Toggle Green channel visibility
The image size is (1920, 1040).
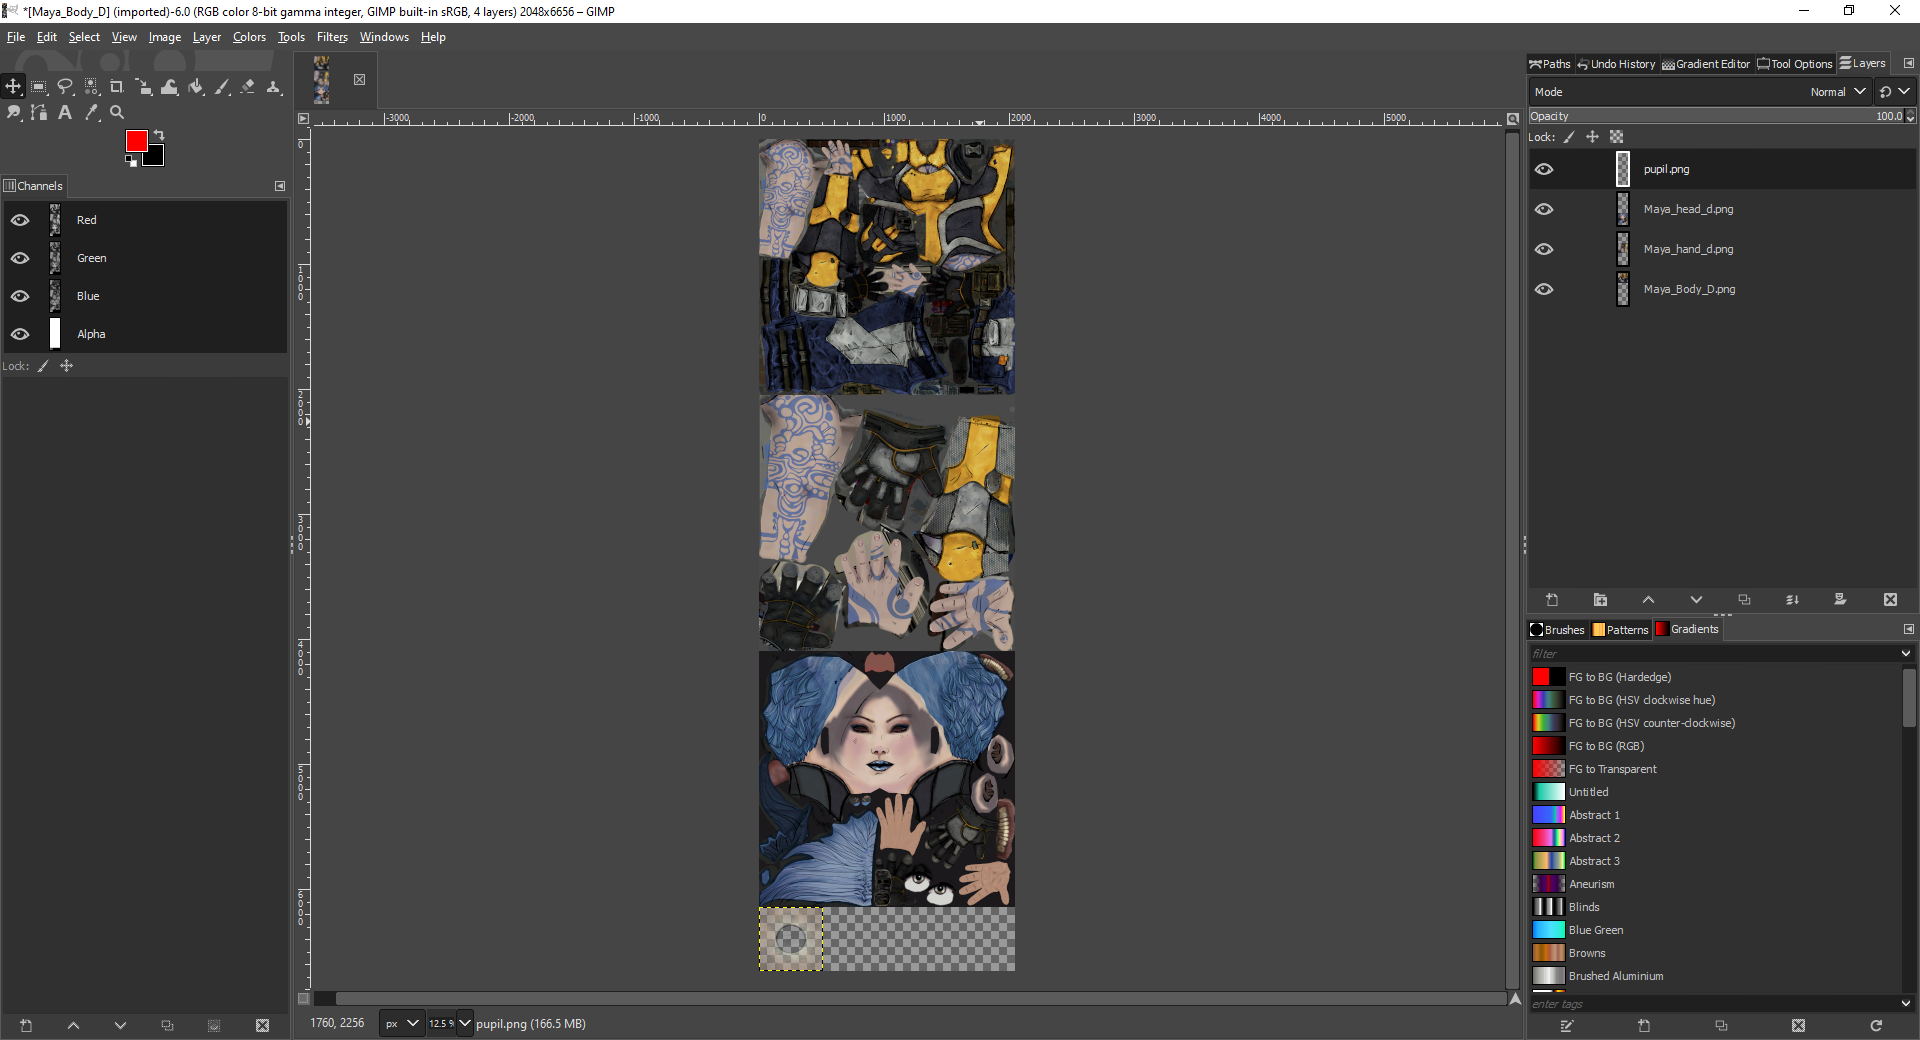tap(20, 258)
